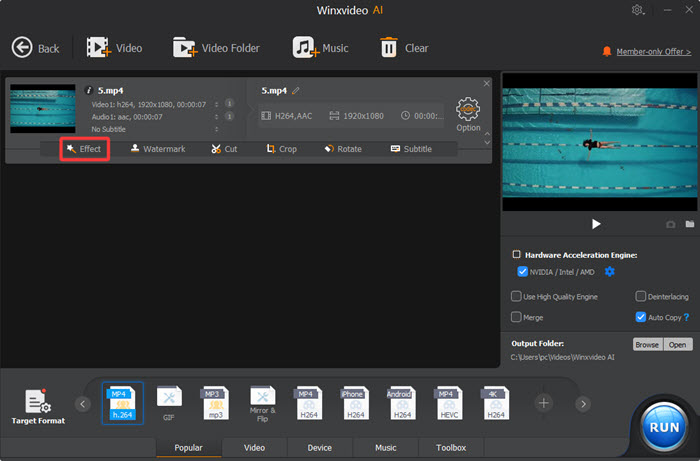This screenshot has width=700, height=461.
Task: Switch to Popular tab
Action: point(188,448)
